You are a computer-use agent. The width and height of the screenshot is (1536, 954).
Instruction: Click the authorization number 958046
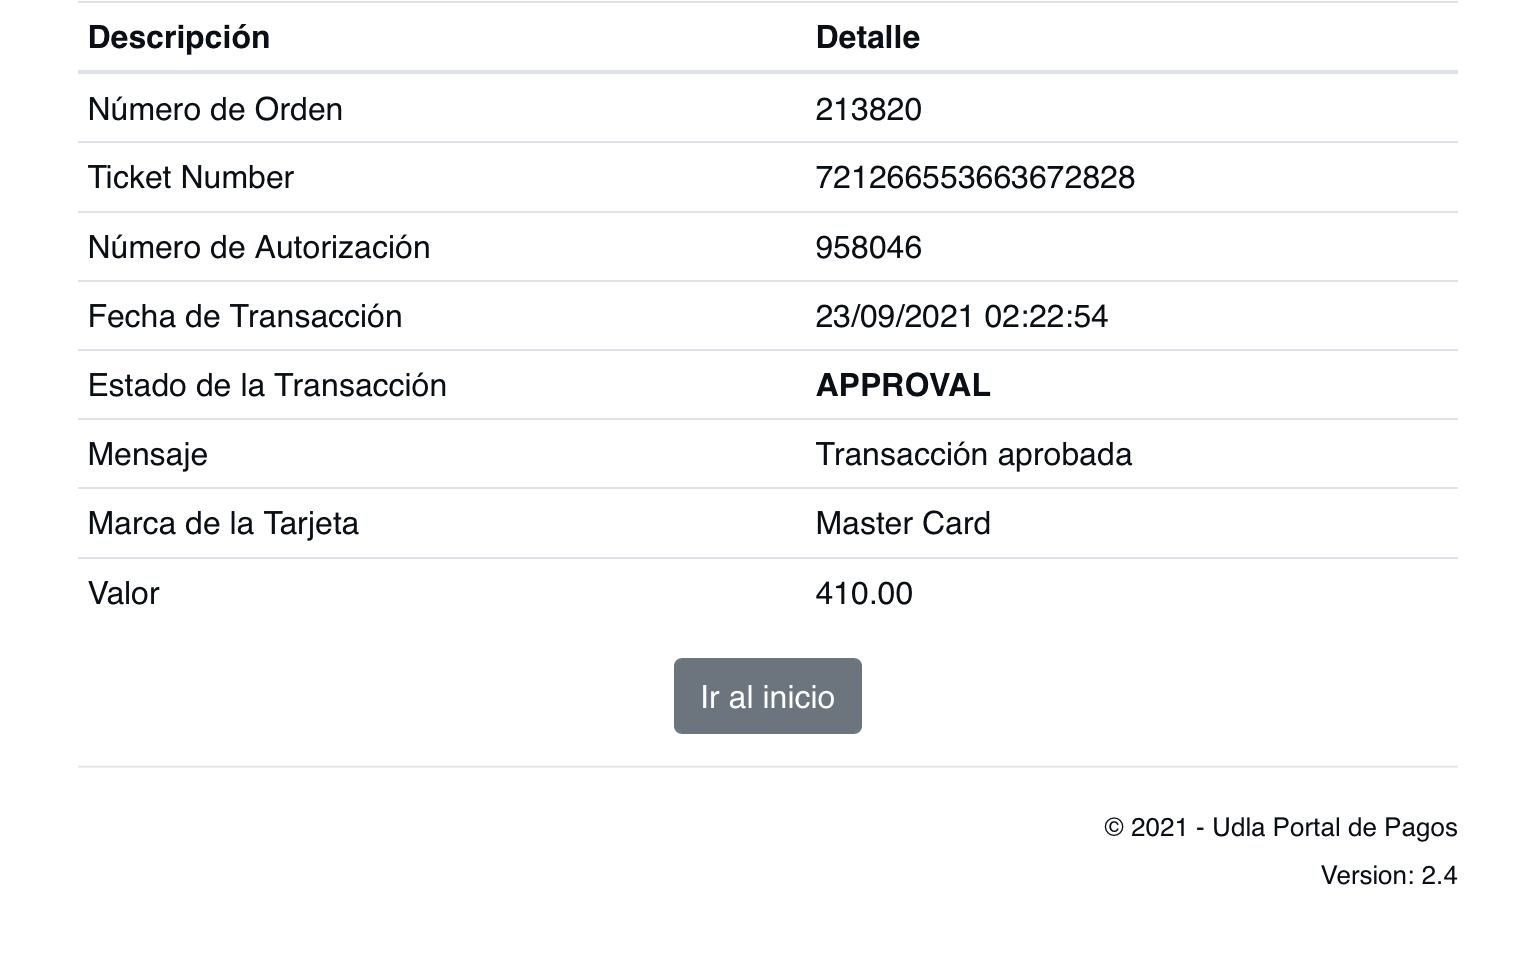[868, 247]
